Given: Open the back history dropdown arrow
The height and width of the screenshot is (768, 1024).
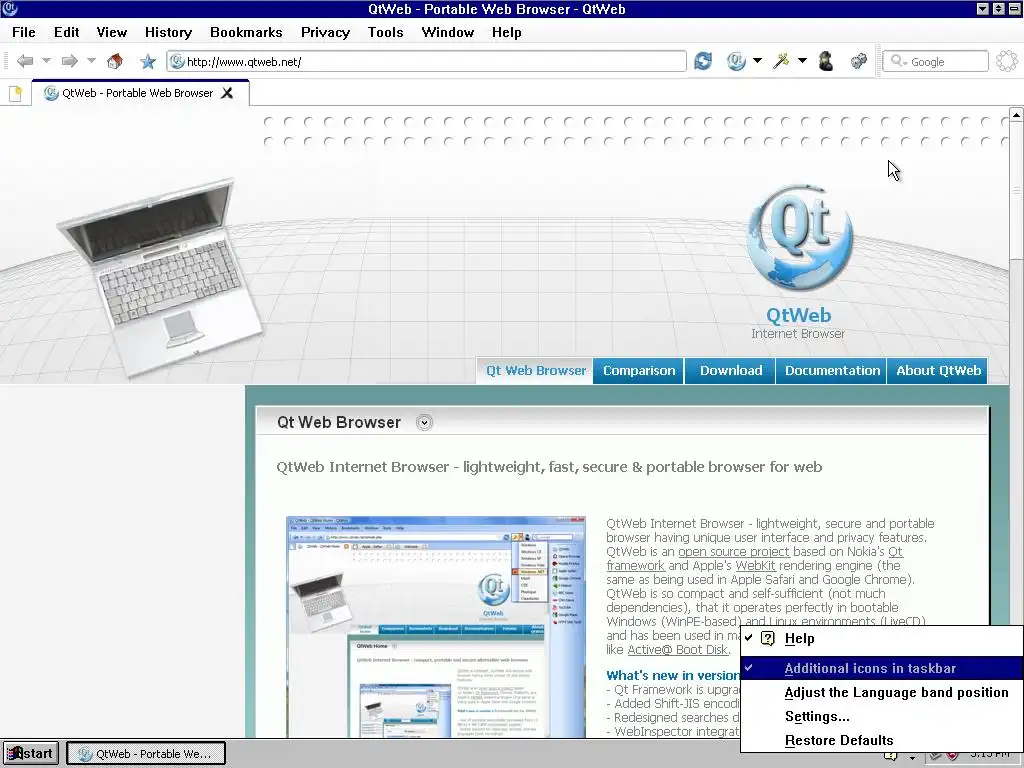Looking at the screenshot, I should point(46,61).
